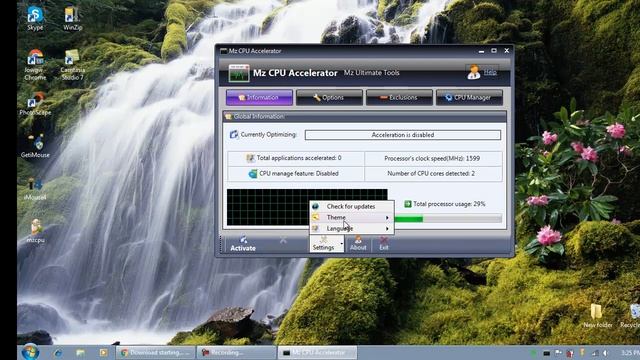Click the Action Center flag tray icon

point(558,353)
